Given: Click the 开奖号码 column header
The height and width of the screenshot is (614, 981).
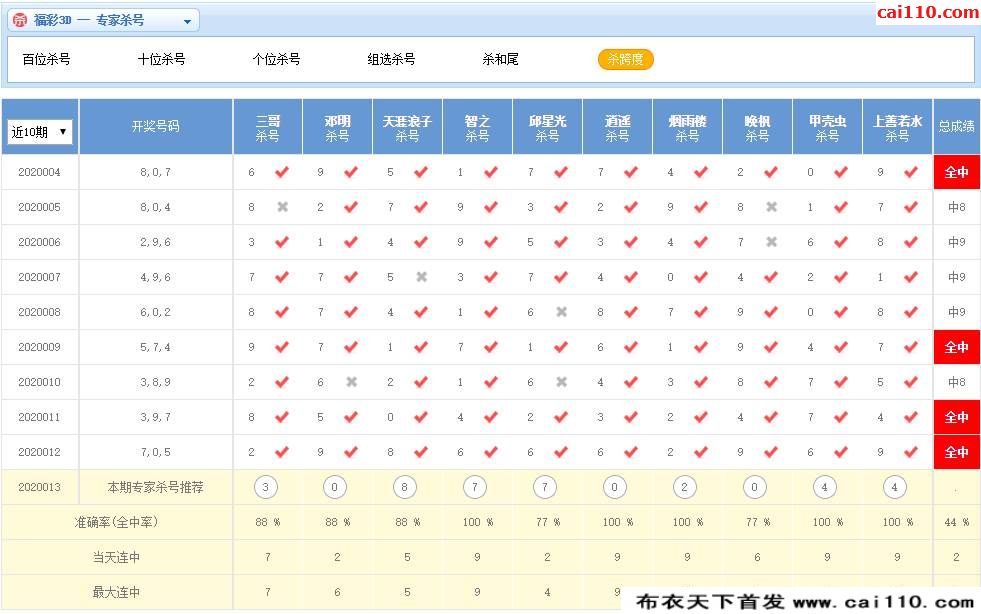Looking at the screenshot, I should [156, 126].
